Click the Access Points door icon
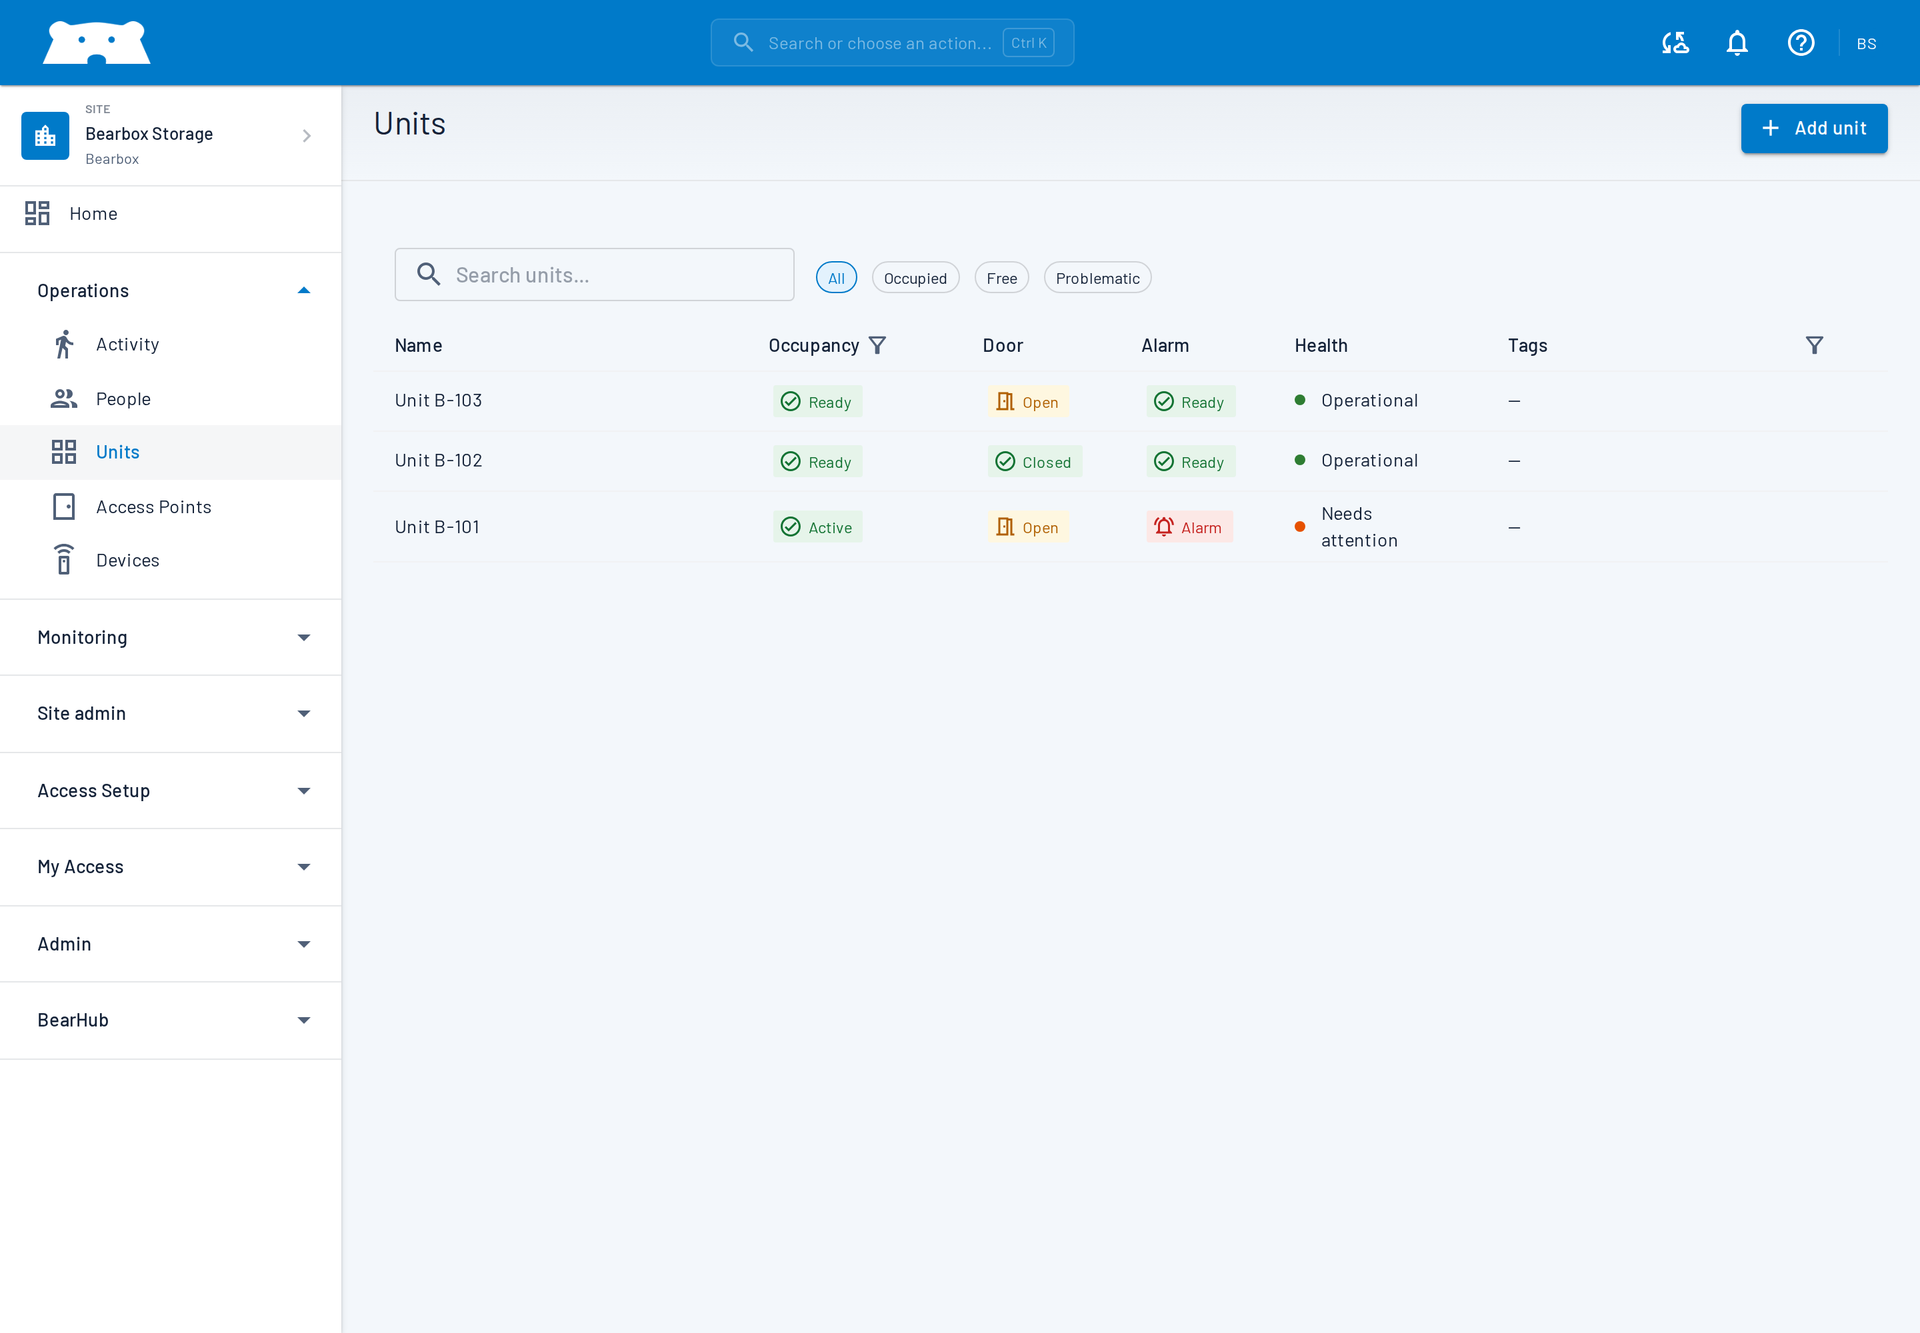The height and width of the screenshot is (1333, 1920). coord(64,506)
